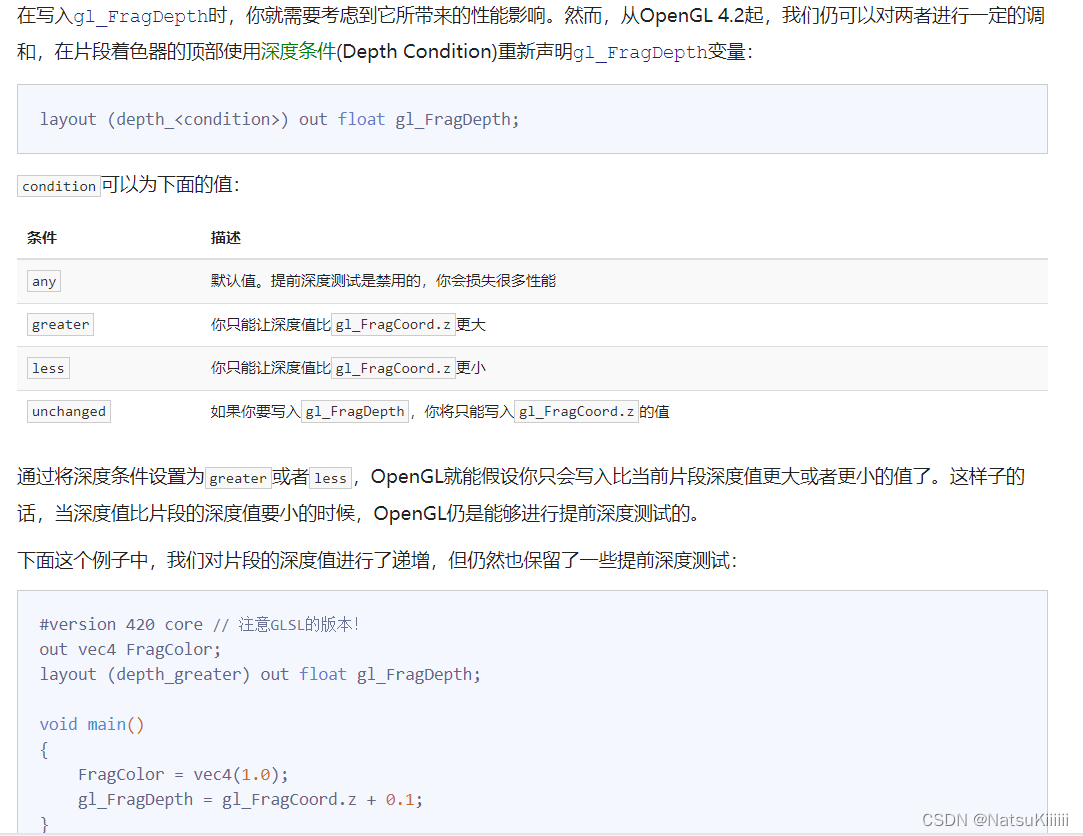Viewport: 1083px width, 836px height.
Task: Select the less badge below the table
Action: (x=330, y=478)
